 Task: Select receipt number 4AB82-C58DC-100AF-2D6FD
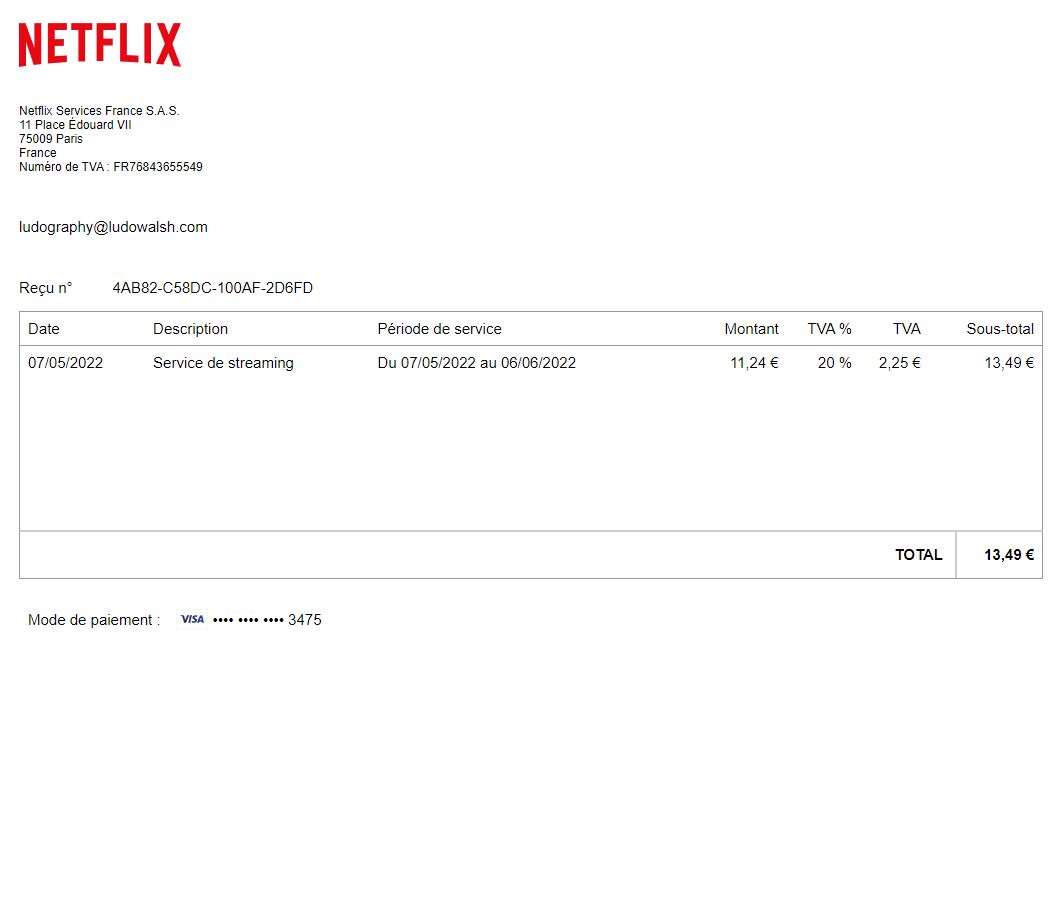pyautogui.click(x=212, y=288)
